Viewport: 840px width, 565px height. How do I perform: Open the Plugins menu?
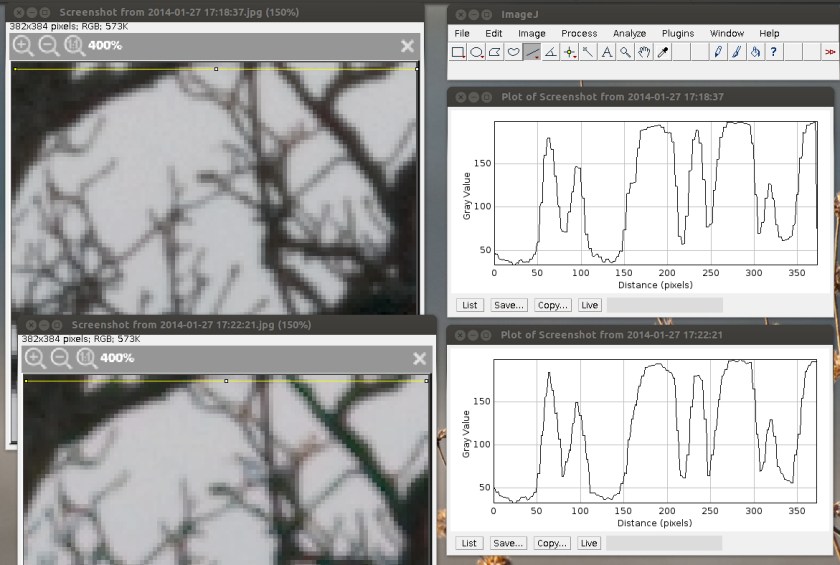point(678,33)
